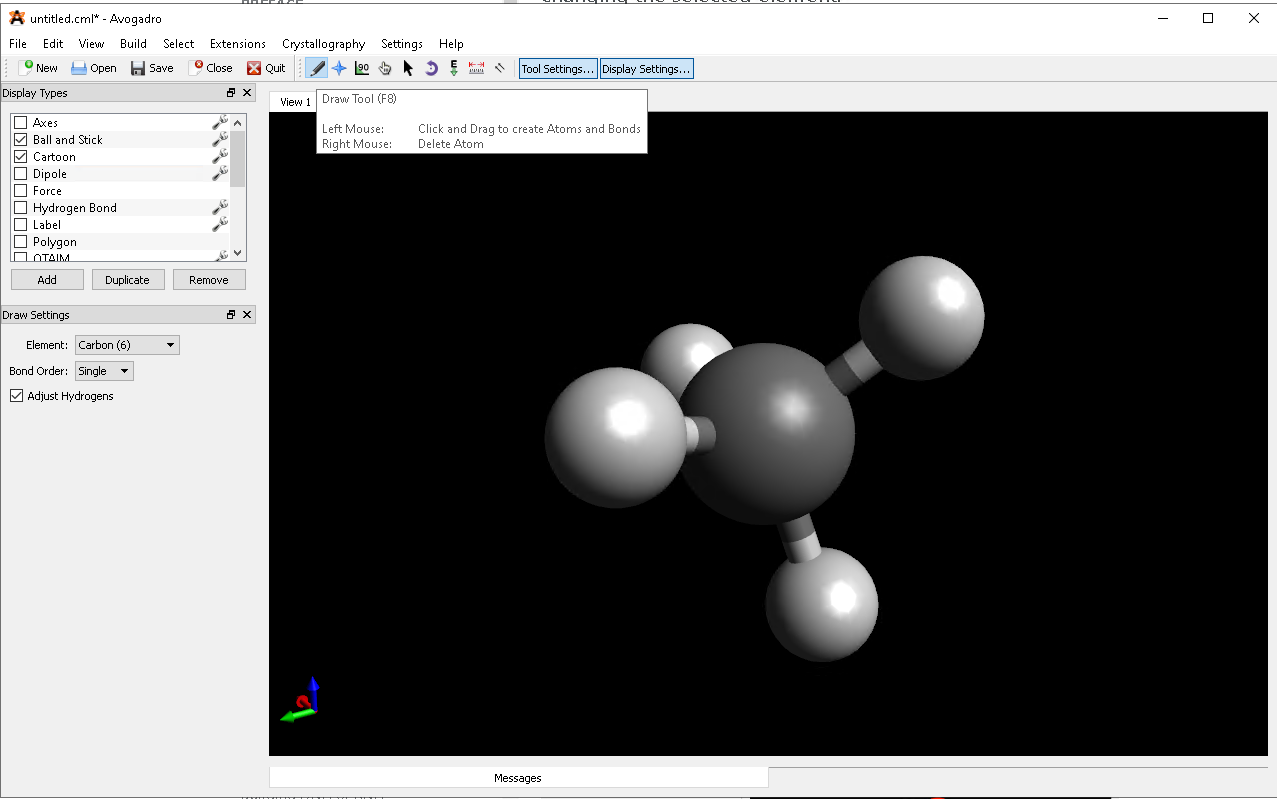Viewport: 1277px width, 799px height.
Task: Select the Draw Tool pencil icon
Action: pos(317,68)
